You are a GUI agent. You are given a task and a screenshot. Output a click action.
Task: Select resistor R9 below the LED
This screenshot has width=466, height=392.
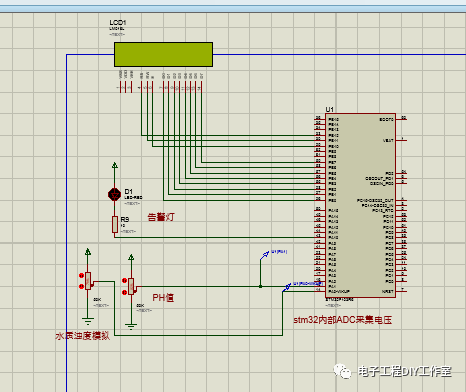115,224
